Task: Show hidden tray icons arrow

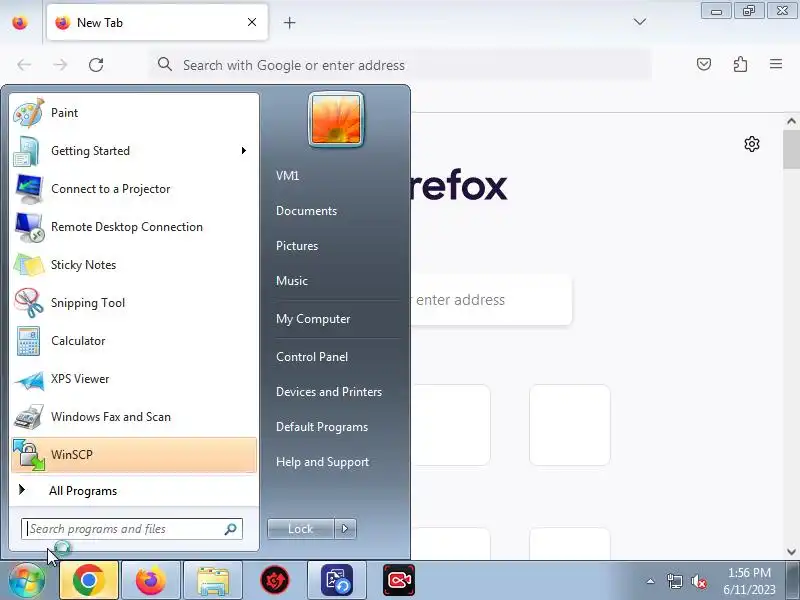Action: [651, 581]
